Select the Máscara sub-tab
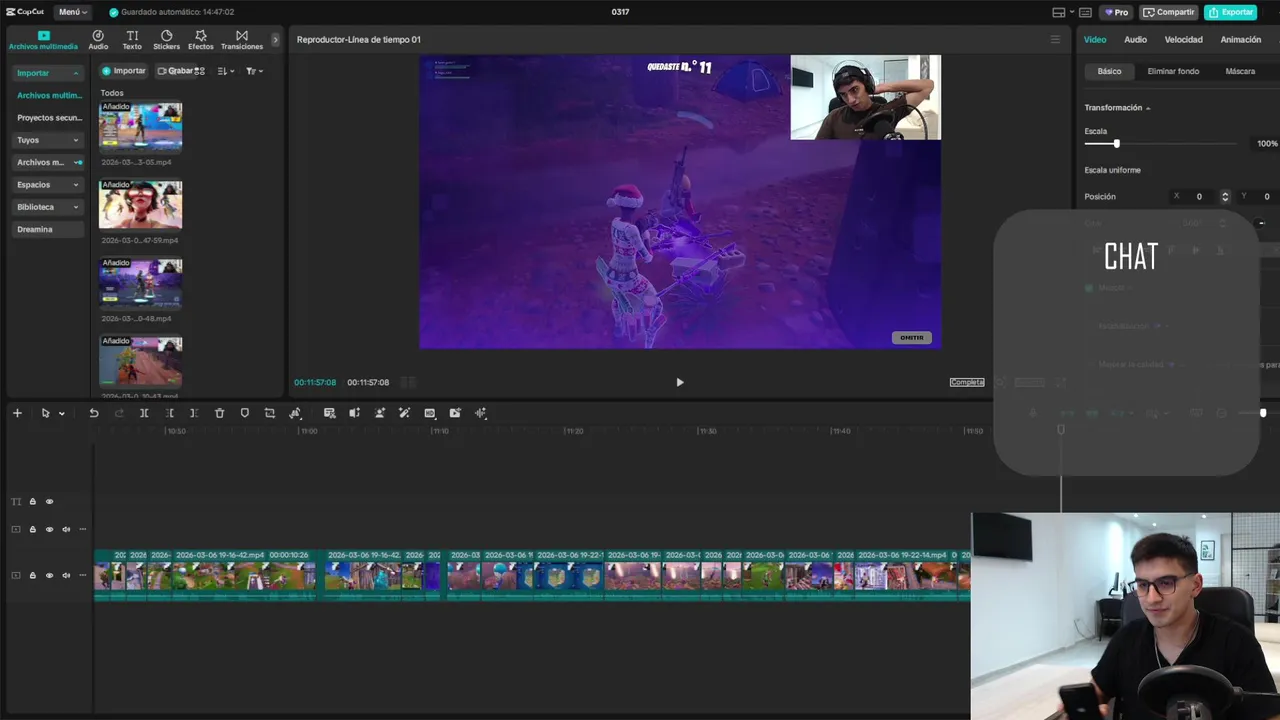Screen dimensions: 1280x720 pyautogui.click(x=1240, y=71)
